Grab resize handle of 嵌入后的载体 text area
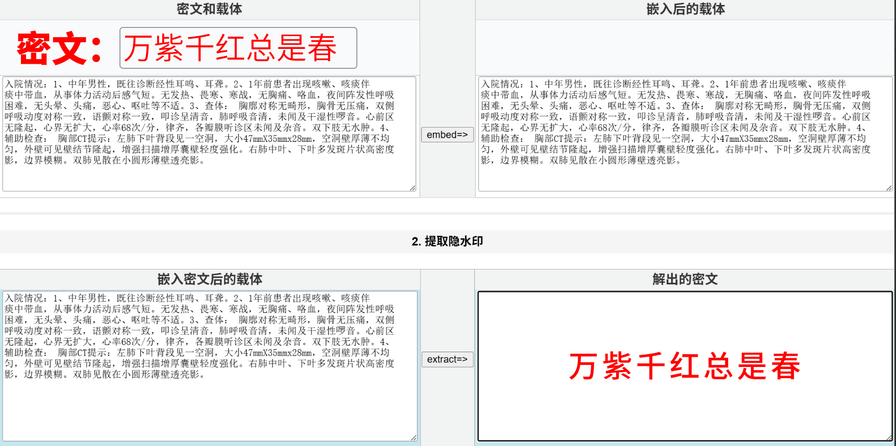This screenshot has width=896, height=446. point(888,188)
